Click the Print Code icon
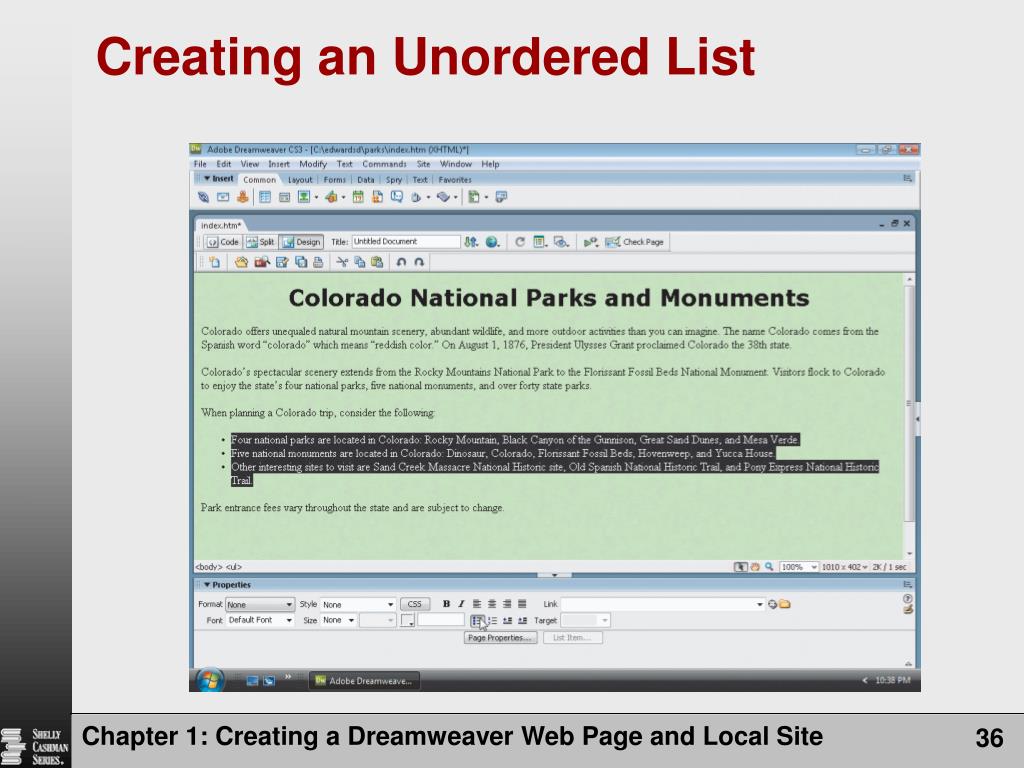The height and width of the screenshot is (768, 1024). point(318,263)
